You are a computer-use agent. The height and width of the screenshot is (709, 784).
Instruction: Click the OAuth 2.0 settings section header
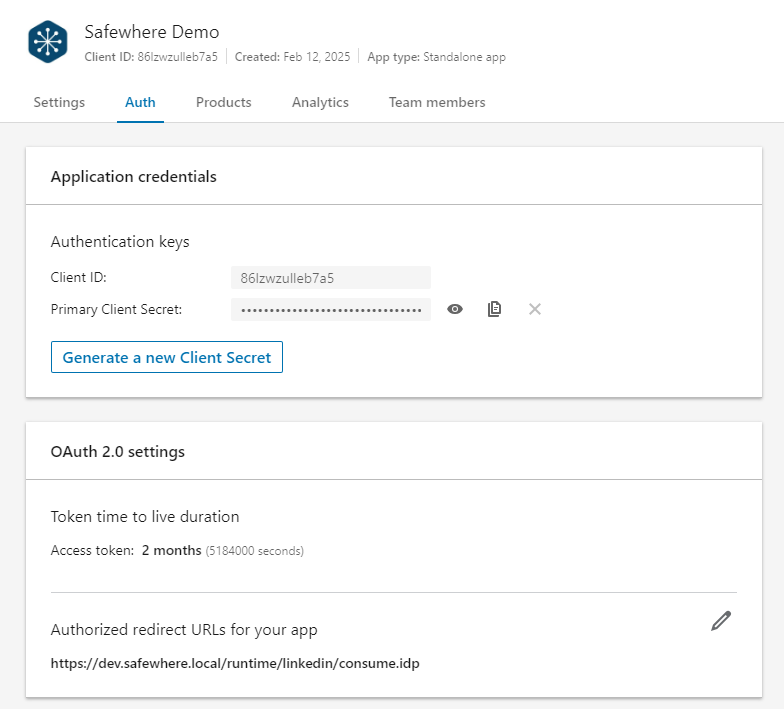coord(117,451)
